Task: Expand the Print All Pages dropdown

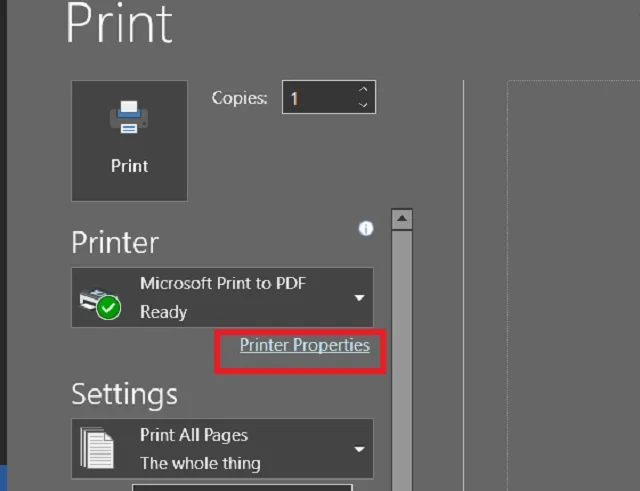Action: click(222, 449)
